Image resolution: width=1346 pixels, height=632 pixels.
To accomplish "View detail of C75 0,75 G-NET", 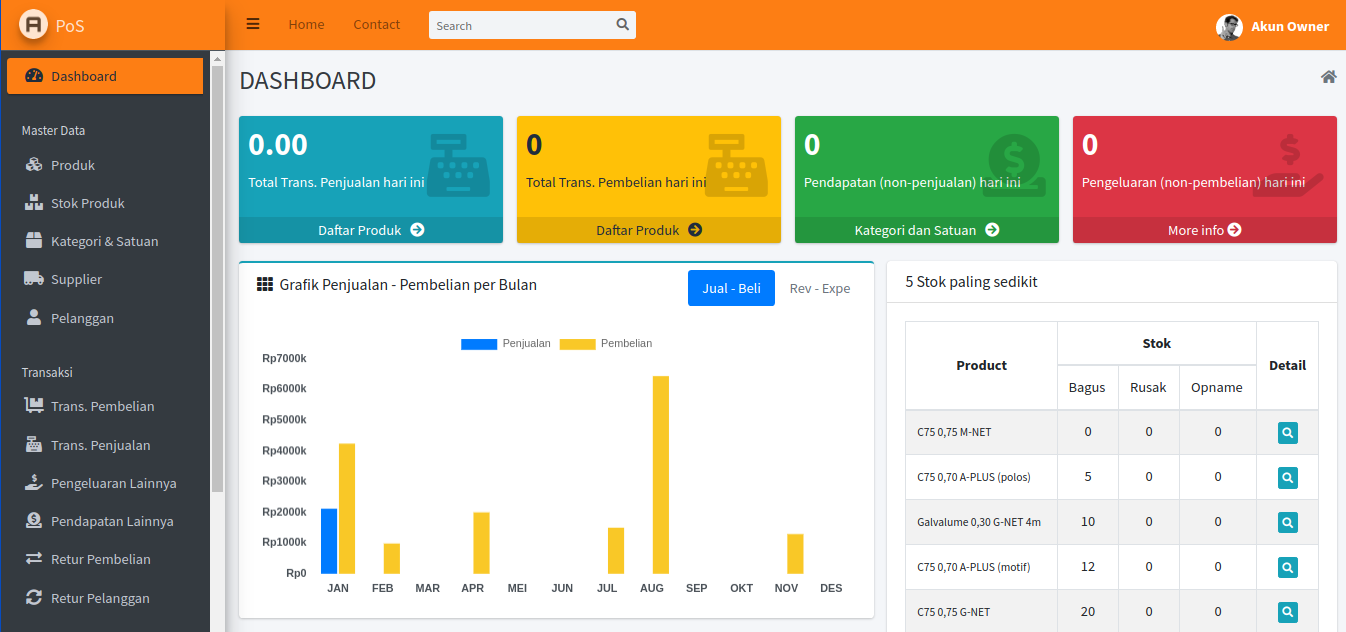I will tap(1287, 611).
